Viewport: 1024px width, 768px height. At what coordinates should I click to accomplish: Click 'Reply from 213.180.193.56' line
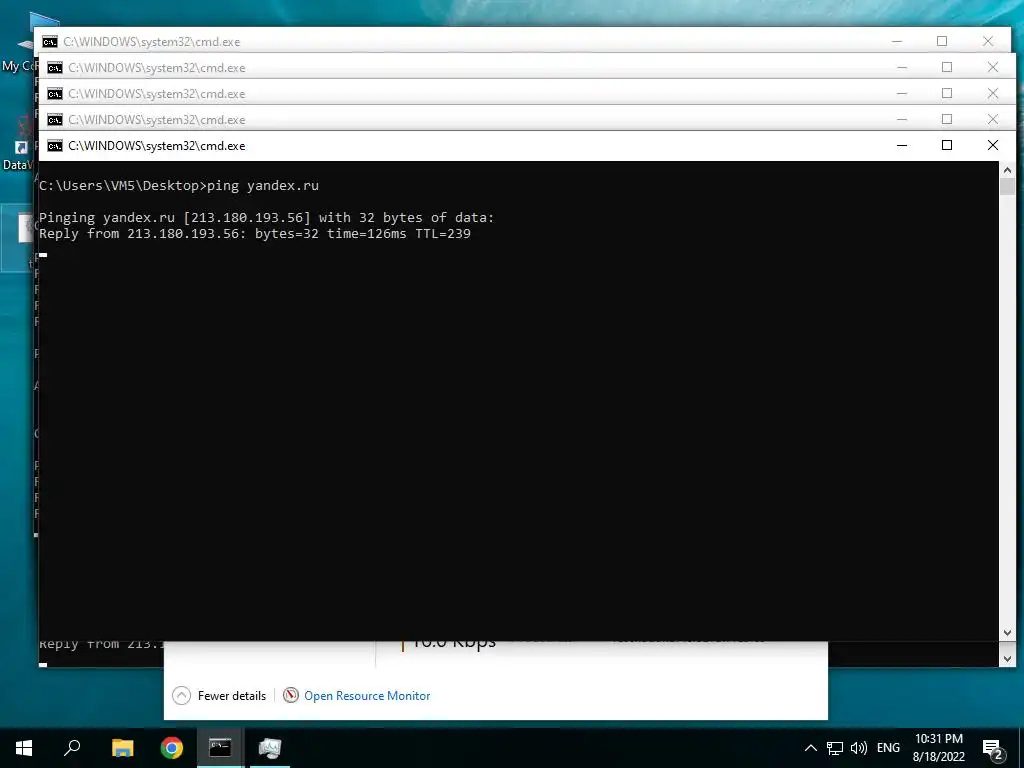click(x=255, y=234)
